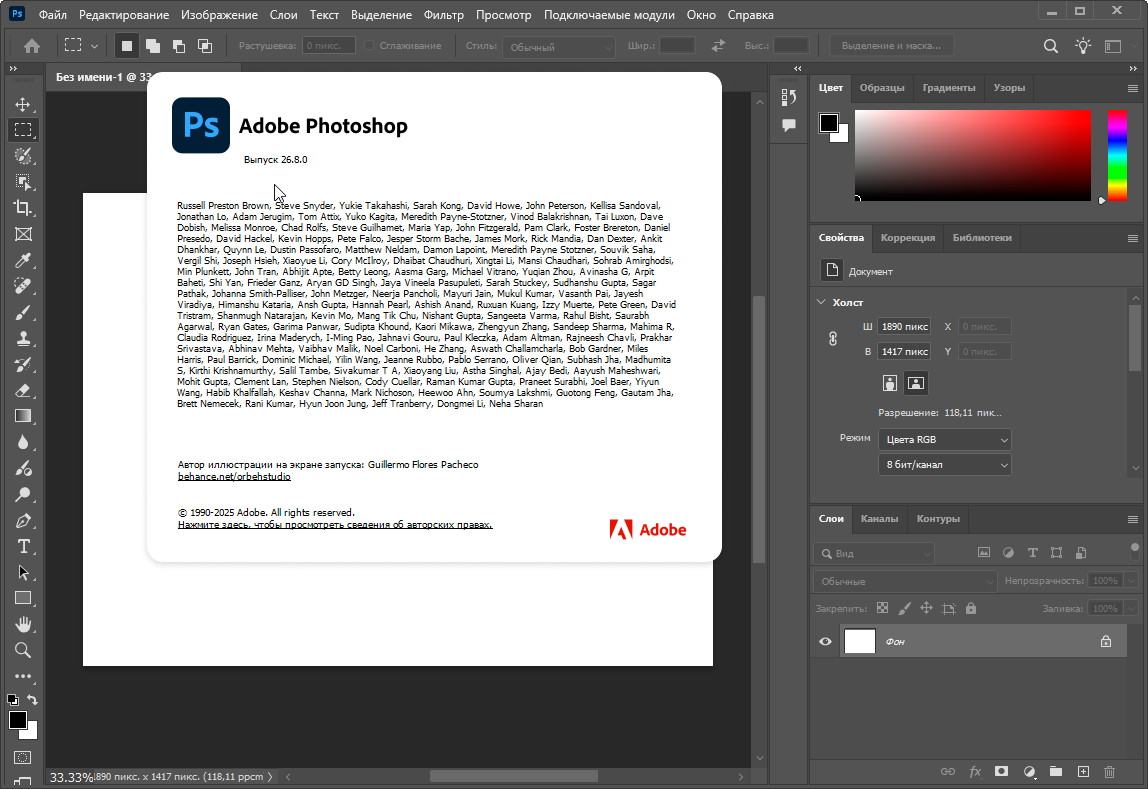Open marquee tool preset dropdown arrow
The image size is (1148, 789).
point(94,46)
